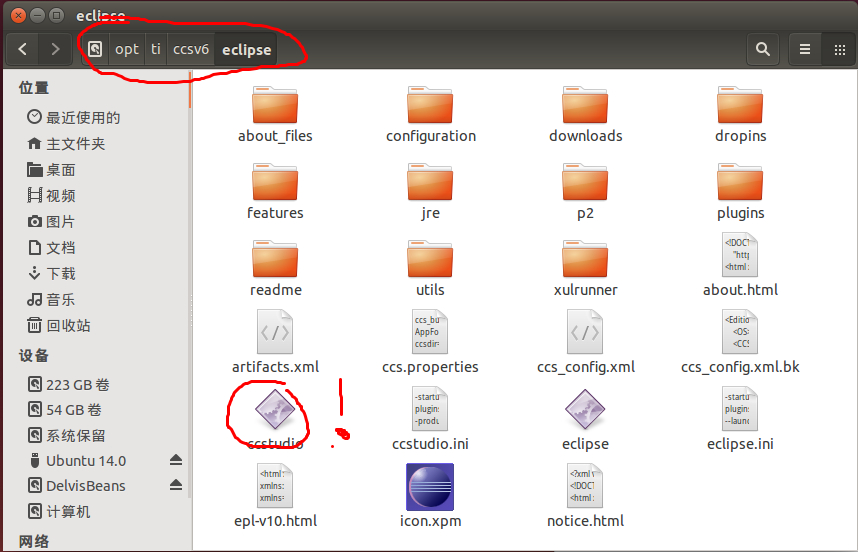858x552 pixels.
Task: Open the 54 GB volume
Action: [65, 410]
